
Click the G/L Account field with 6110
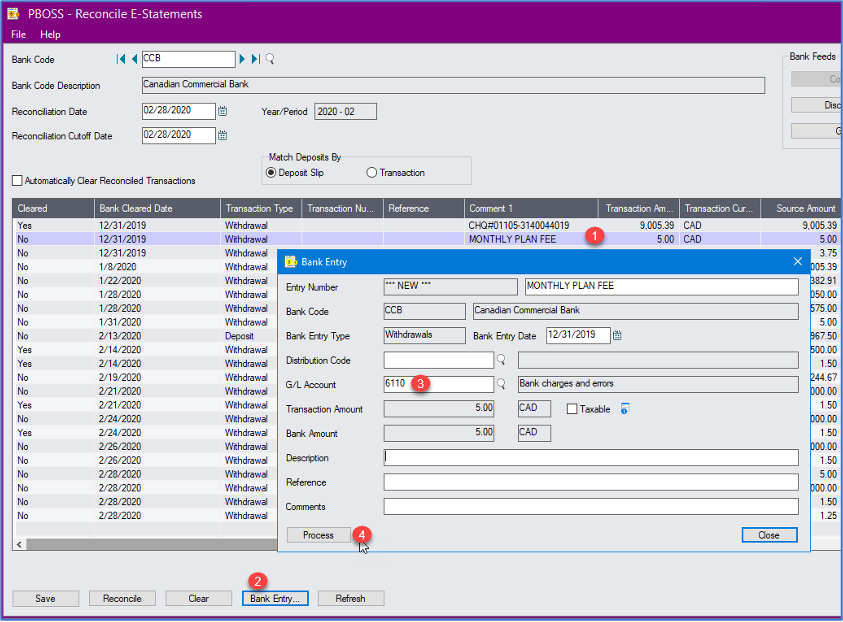438,384
